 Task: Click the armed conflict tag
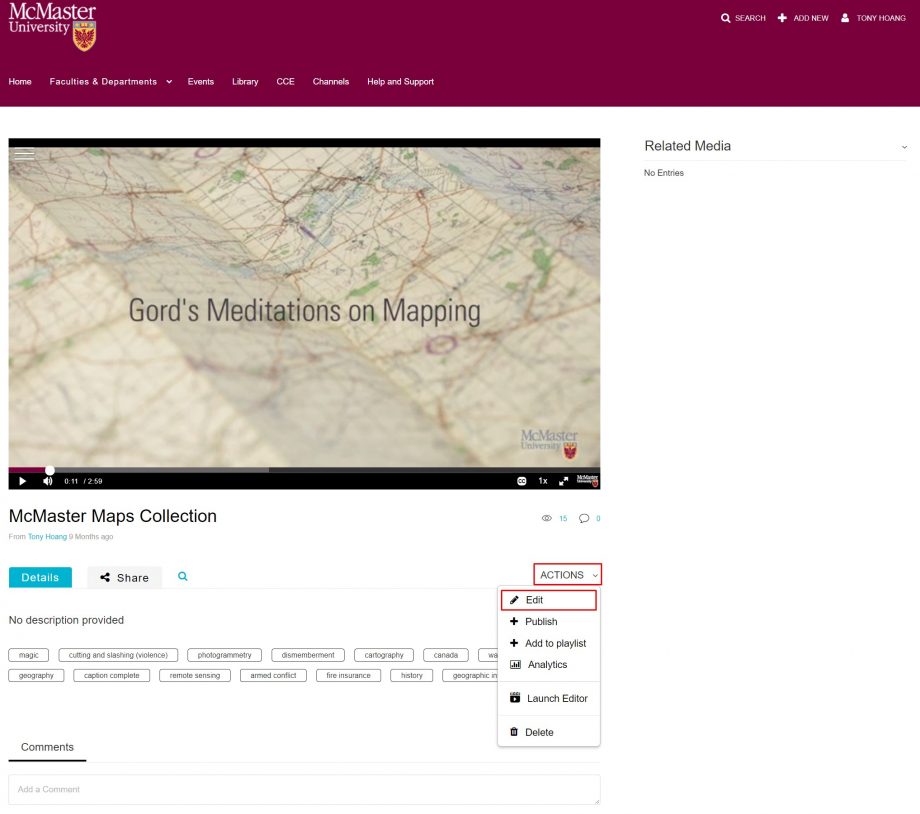[273, 675]
